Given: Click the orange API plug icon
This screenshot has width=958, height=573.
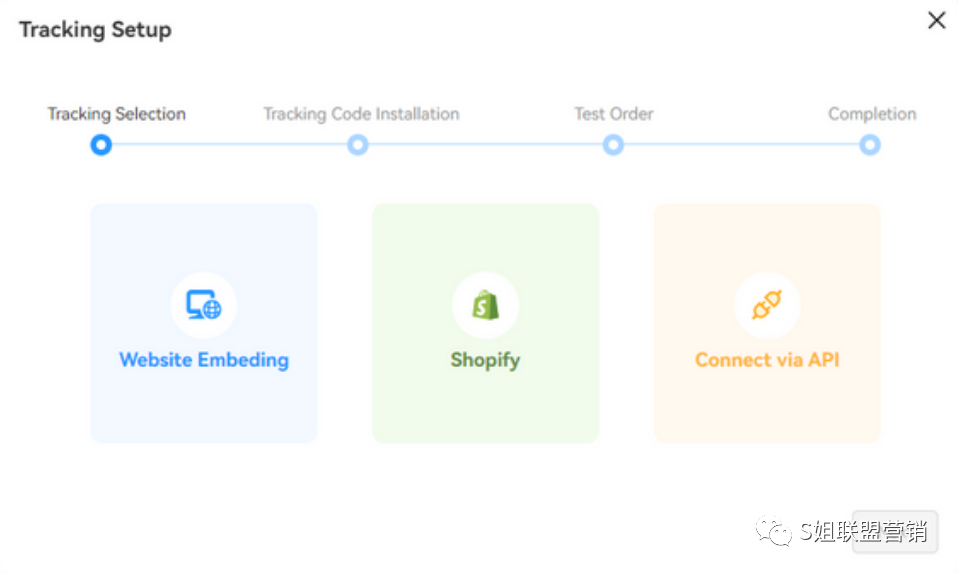Looking at the screenshot, I should (x=767, y=305).
